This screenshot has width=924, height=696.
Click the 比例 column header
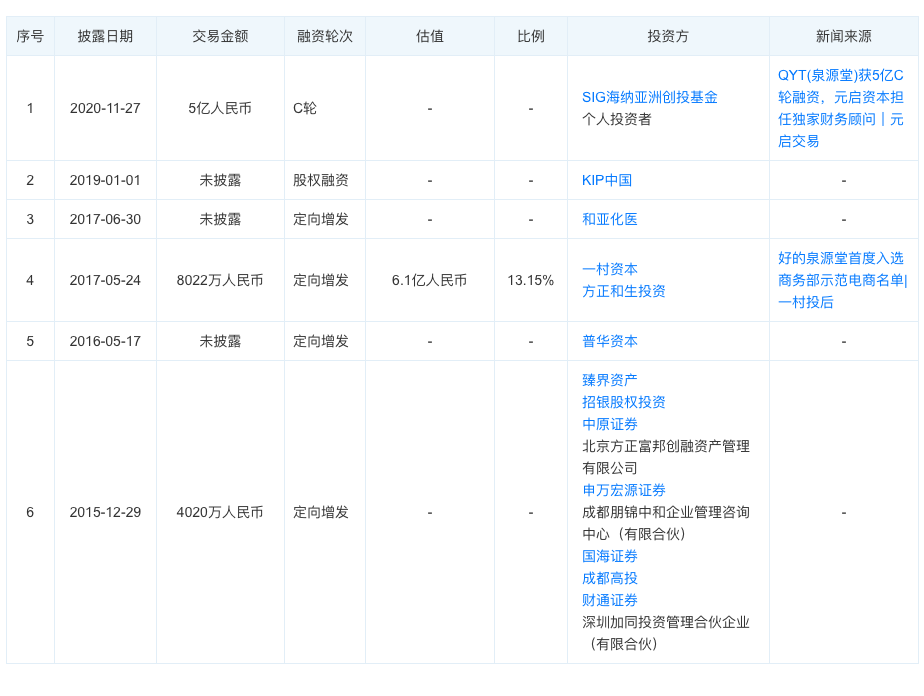click(x=530, y=37)
